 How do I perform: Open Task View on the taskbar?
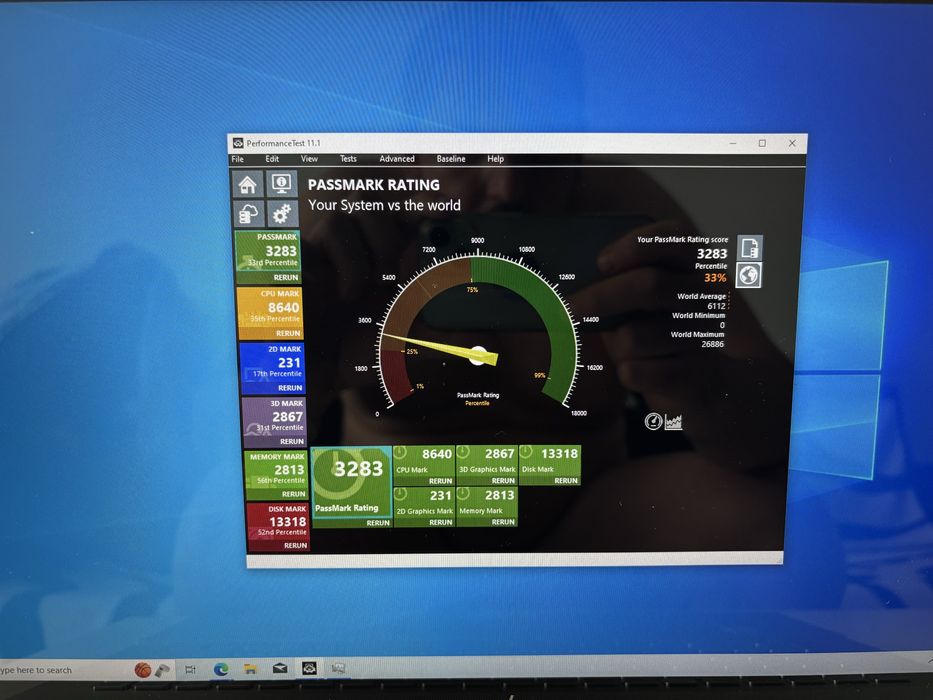click(190, 670)
